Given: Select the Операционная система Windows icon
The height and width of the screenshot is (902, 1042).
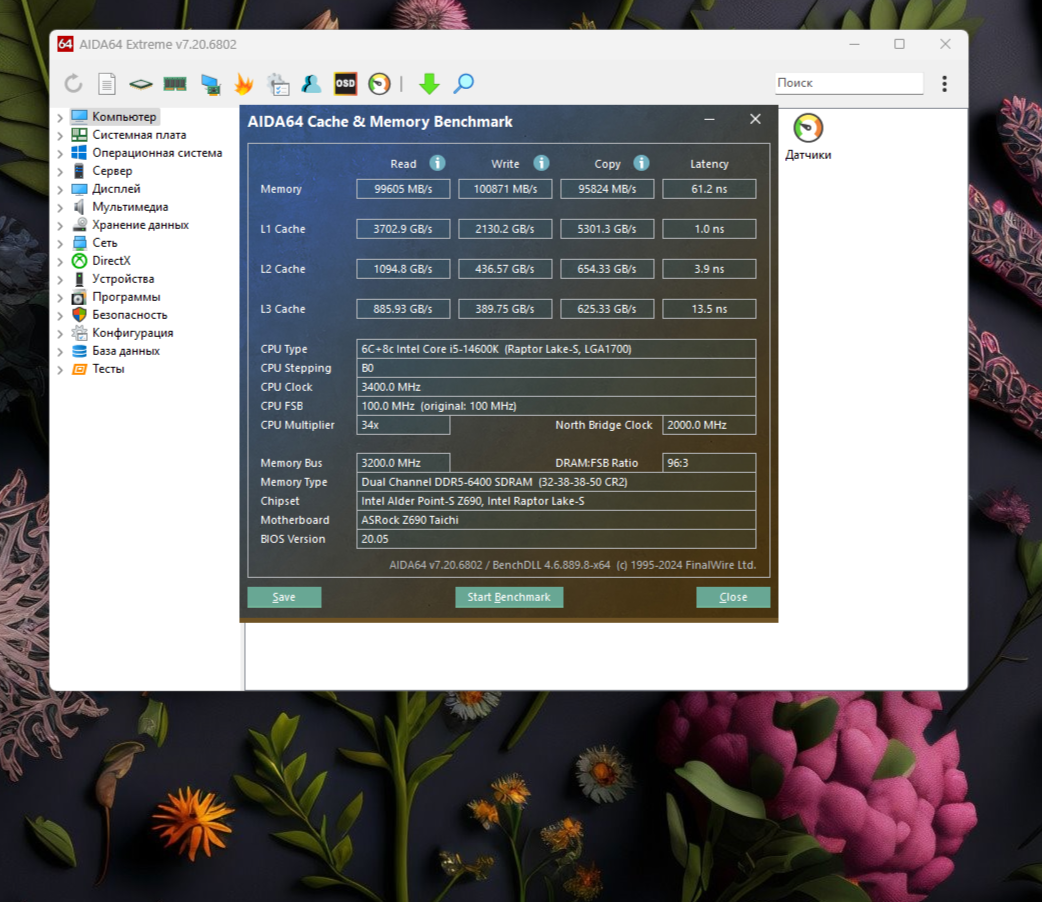Looking at the screenshot, I should point(79,152).
